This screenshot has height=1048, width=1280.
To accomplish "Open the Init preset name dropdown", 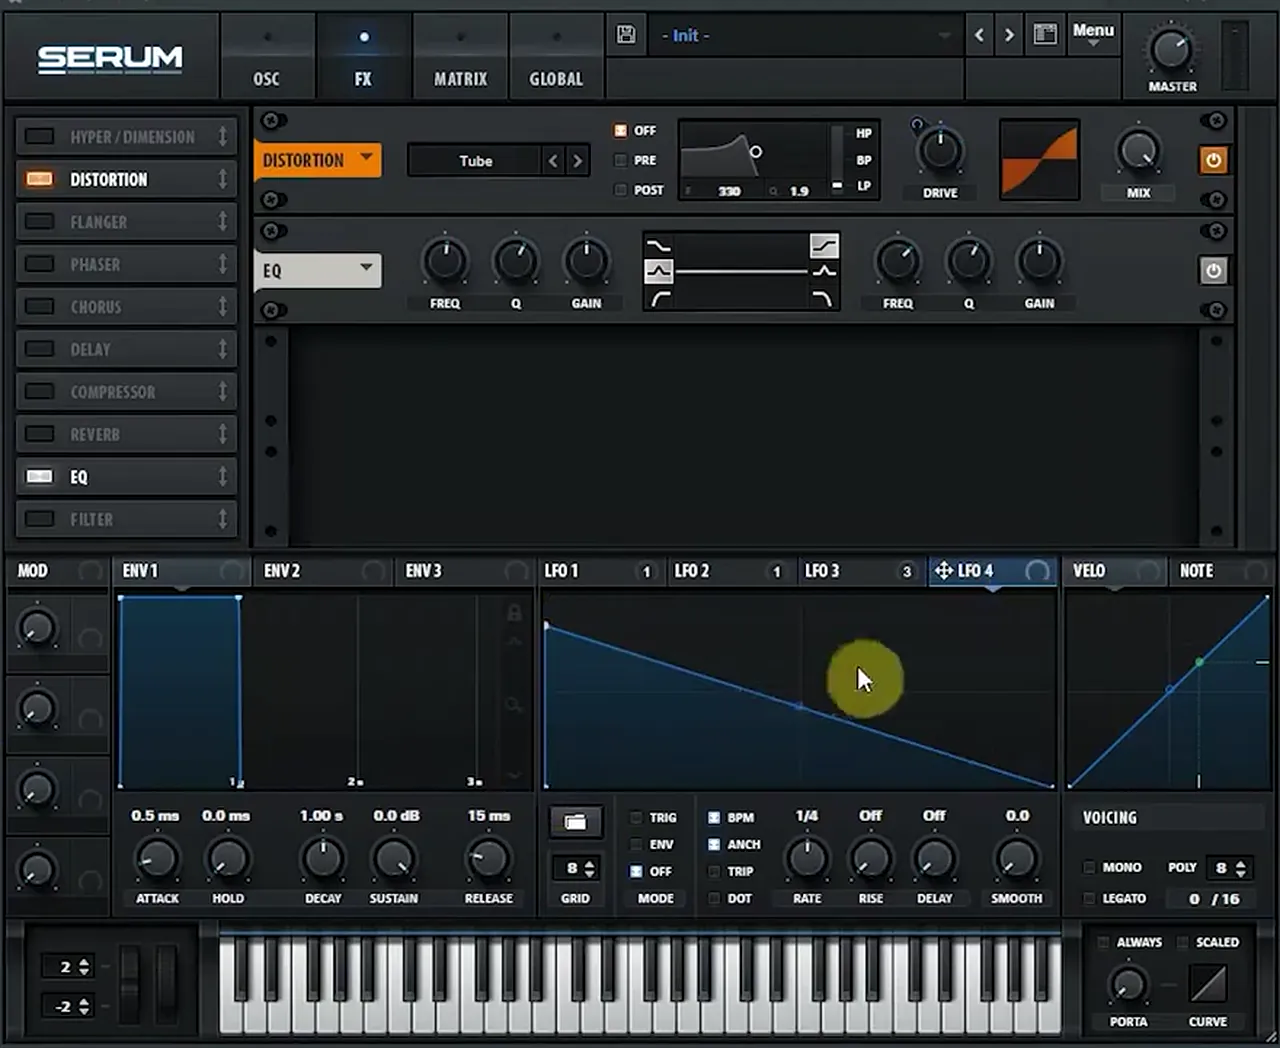I will [805, 36].
